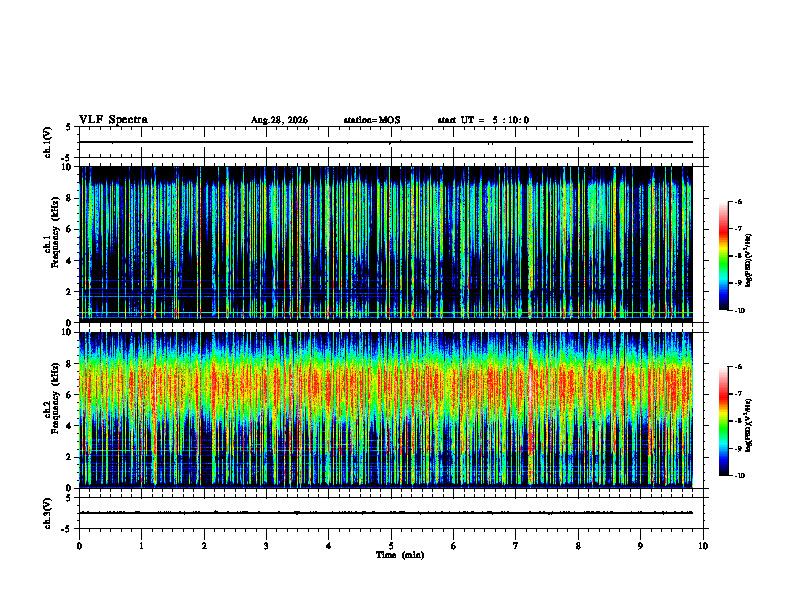Click the start UT time label
Image resolution: width=792 pixels, height=612 pixels.
click(483, 120)
